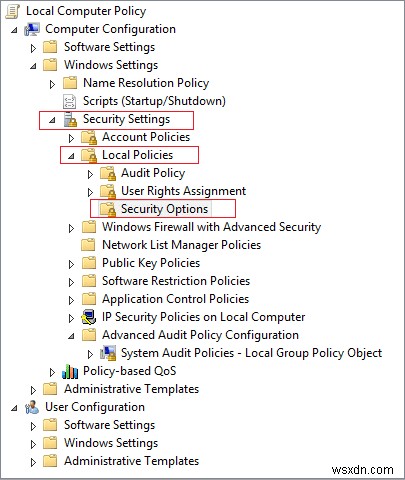Click Computer Configuration's Windows Settings folder icon
This screenshot has height=480, width=405.
50,65
